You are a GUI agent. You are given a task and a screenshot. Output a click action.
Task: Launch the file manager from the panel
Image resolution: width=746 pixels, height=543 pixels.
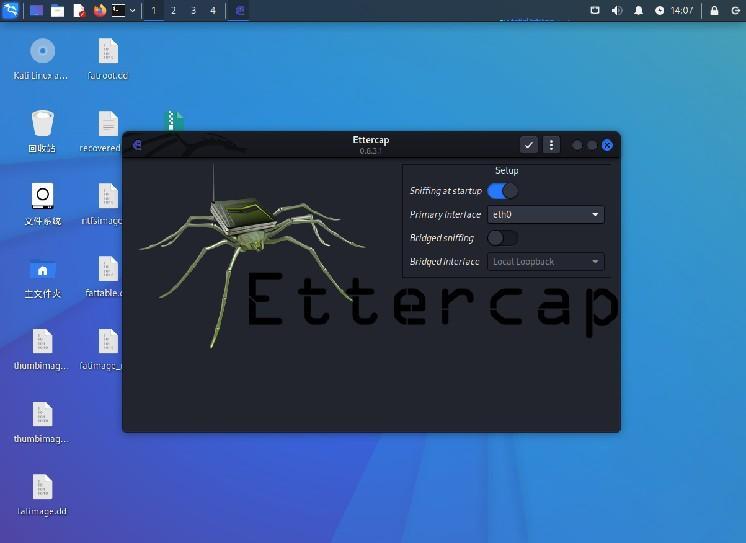[x=58, y=10]
